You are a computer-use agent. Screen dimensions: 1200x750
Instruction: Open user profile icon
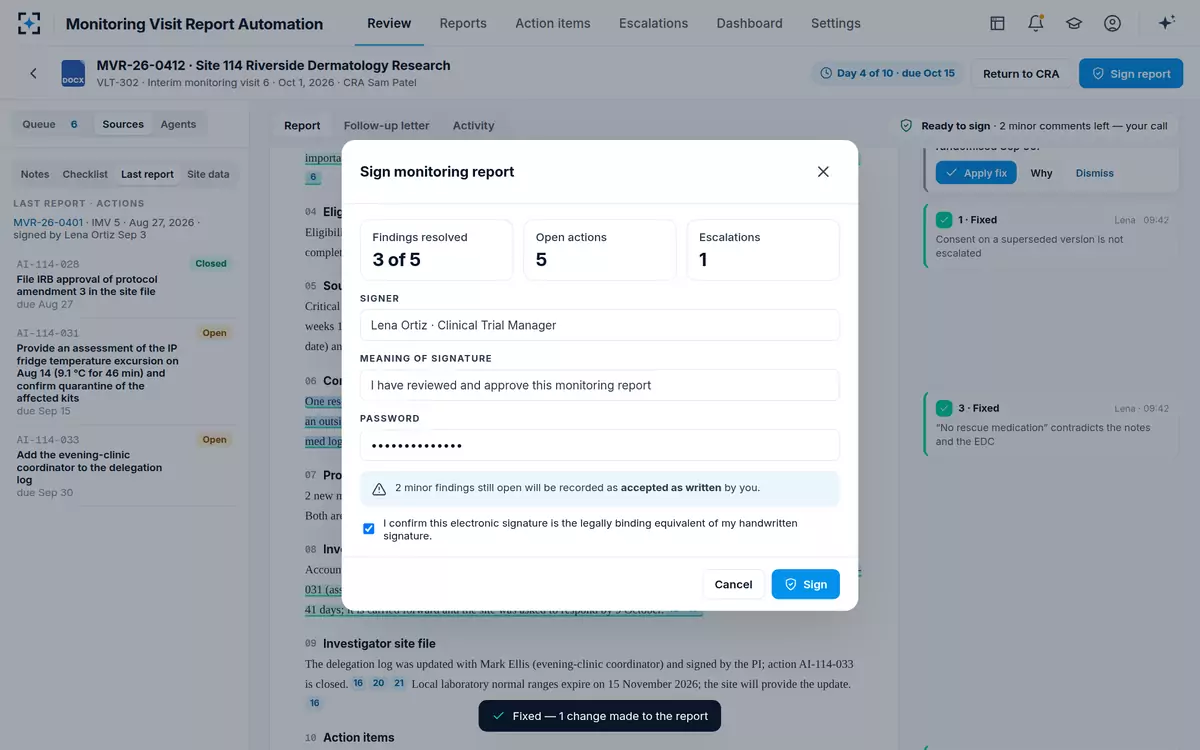1112,23
